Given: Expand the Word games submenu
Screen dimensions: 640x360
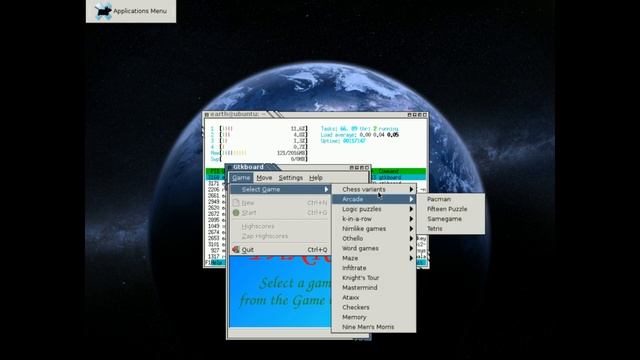Looking at the screenshot, I should click(374, 248).
